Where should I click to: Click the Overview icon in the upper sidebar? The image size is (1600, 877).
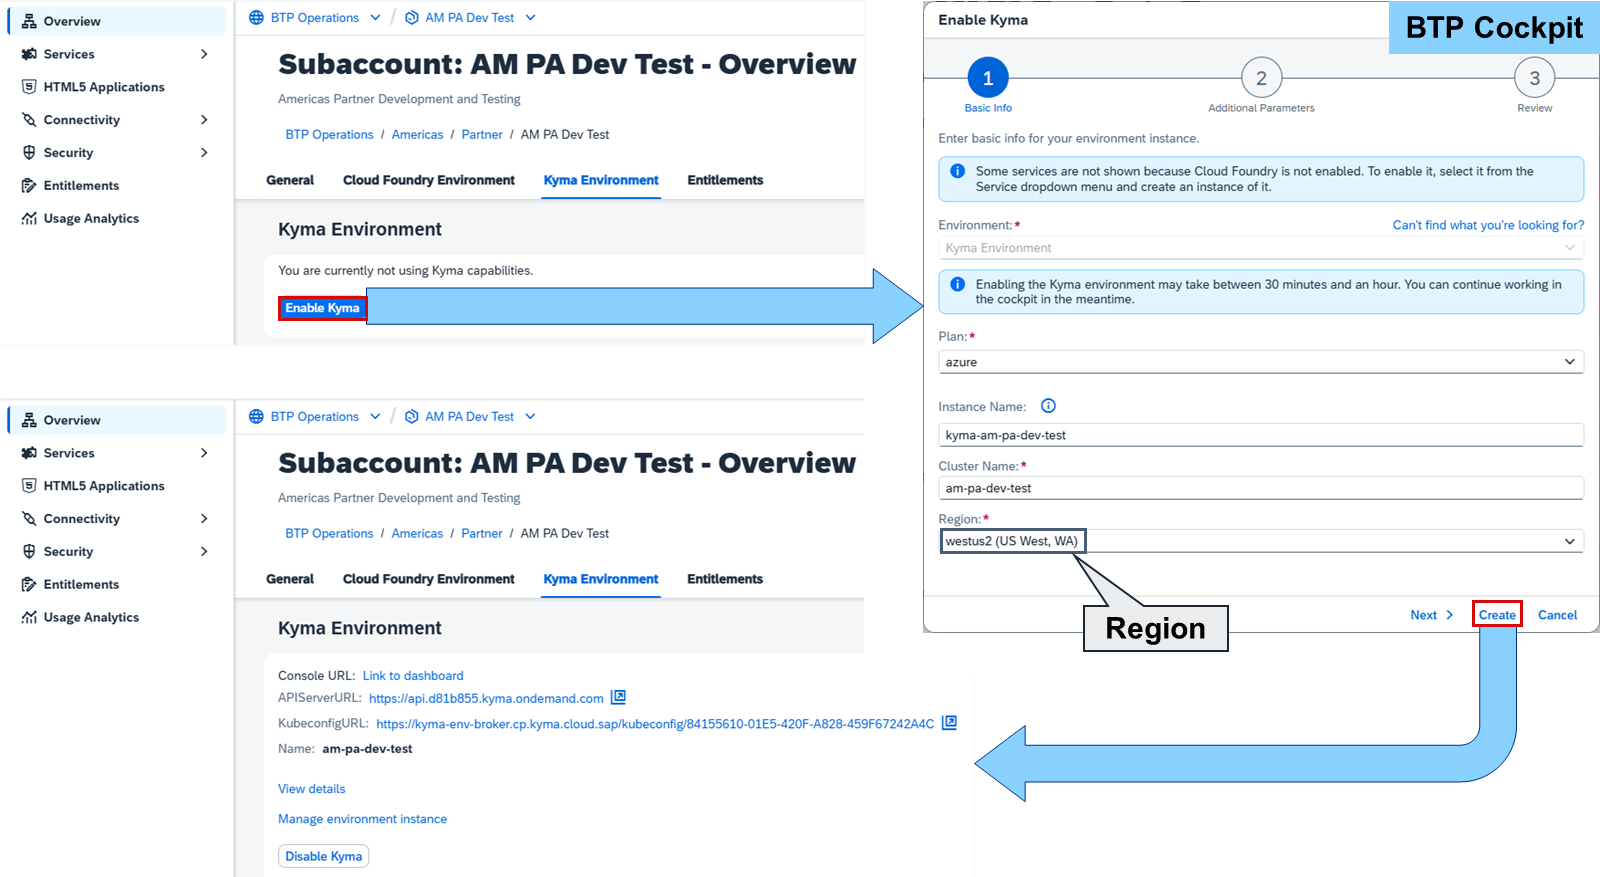pyautogui.click(x=29, y=21)
